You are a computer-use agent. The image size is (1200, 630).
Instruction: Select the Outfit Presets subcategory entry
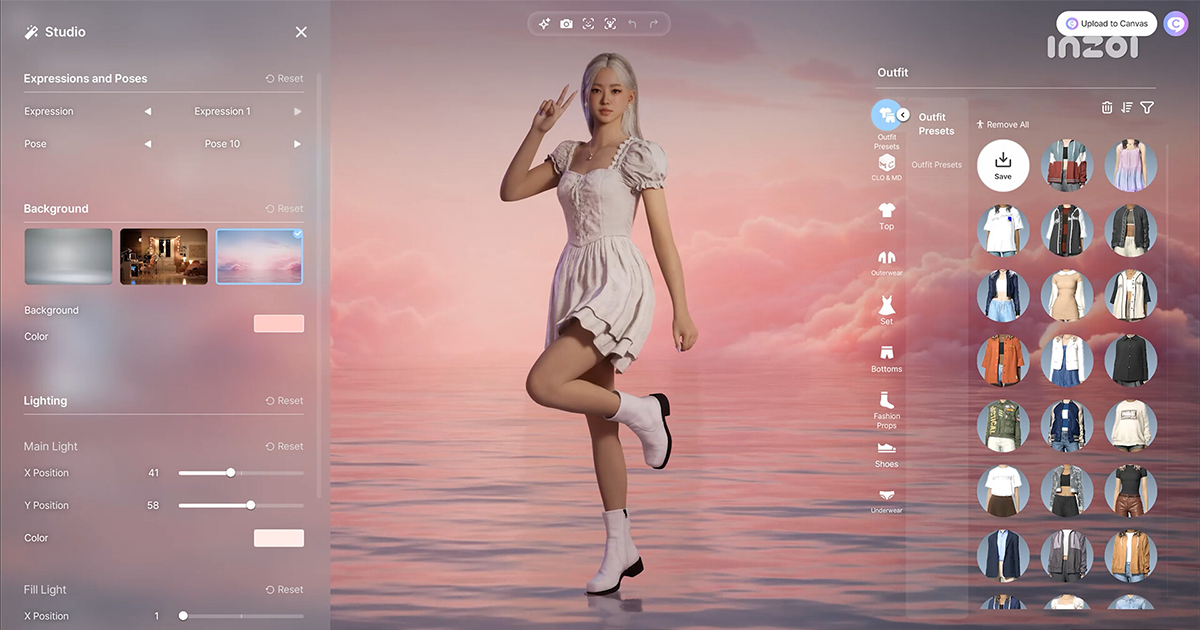click(936, 165)
